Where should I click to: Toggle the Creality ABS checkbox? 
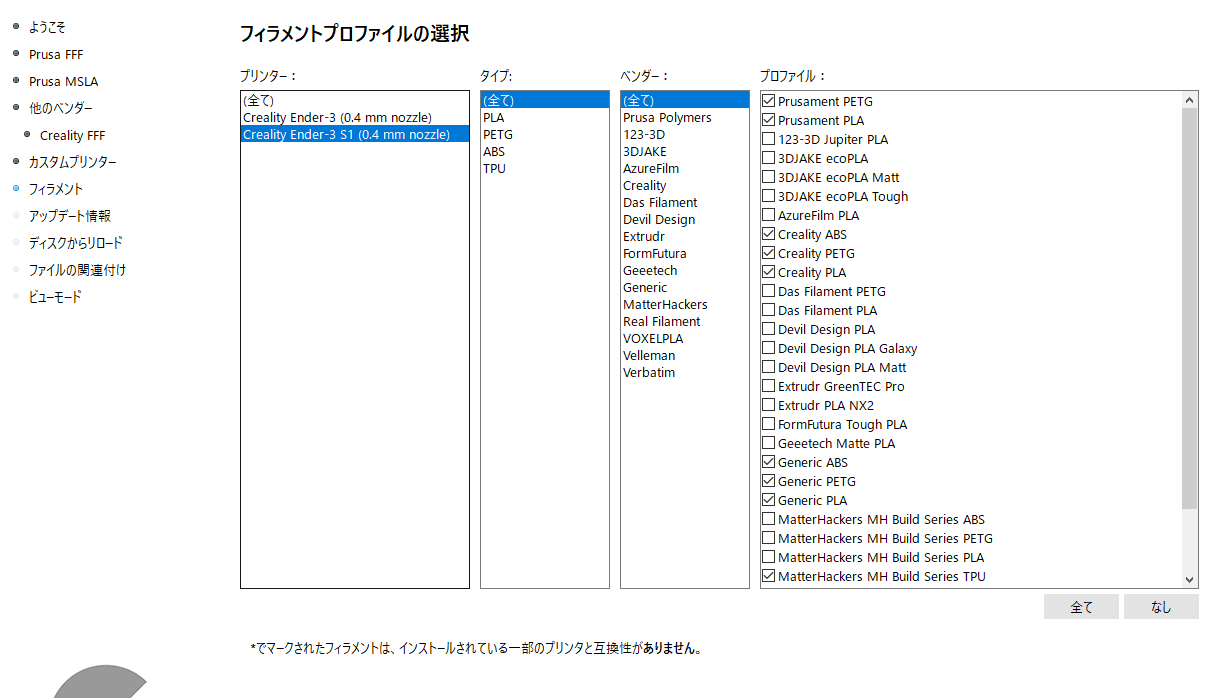coord(769,234)
